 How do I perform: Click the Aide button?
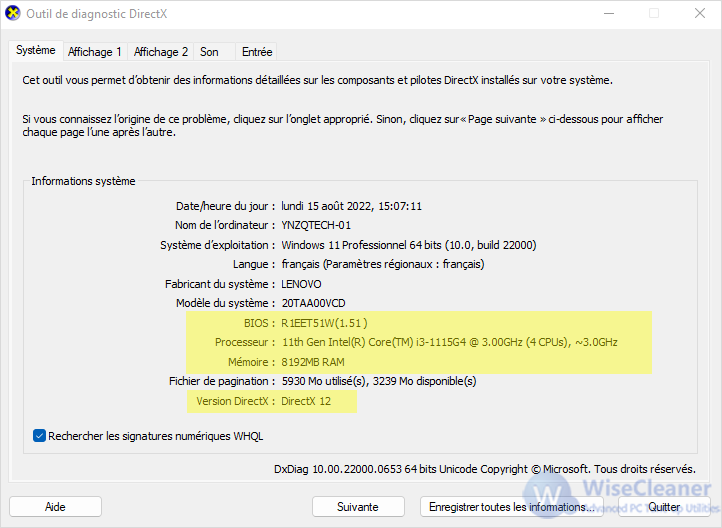(x=55, y=507)
